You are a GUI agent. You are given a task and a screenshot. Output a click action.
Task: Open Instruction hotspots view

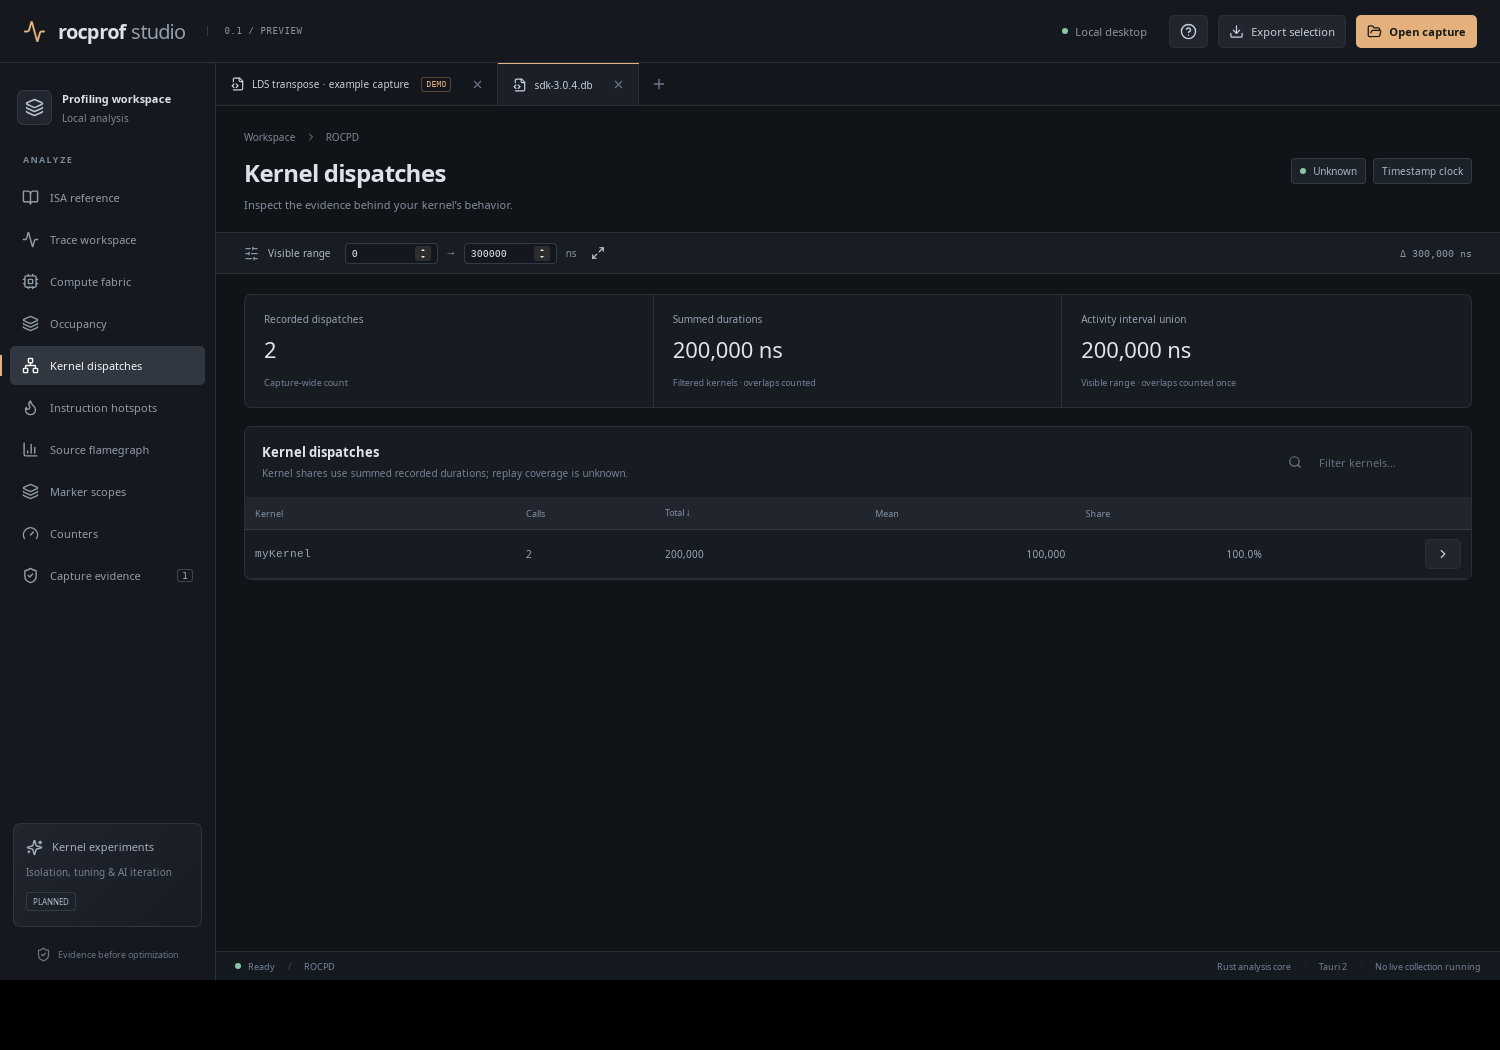tap(107, 408)
